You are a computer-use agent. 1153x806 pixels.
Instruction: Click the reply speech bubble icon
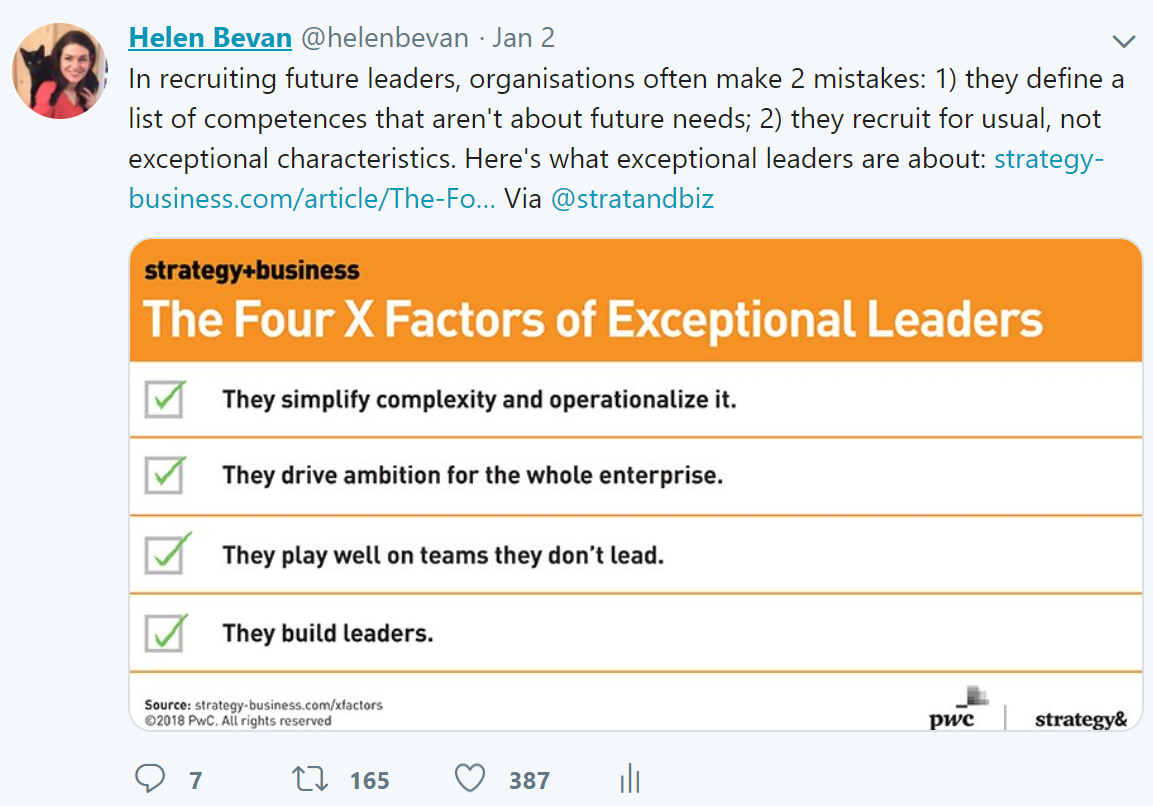pyautogui.click(x=149, y=779)
